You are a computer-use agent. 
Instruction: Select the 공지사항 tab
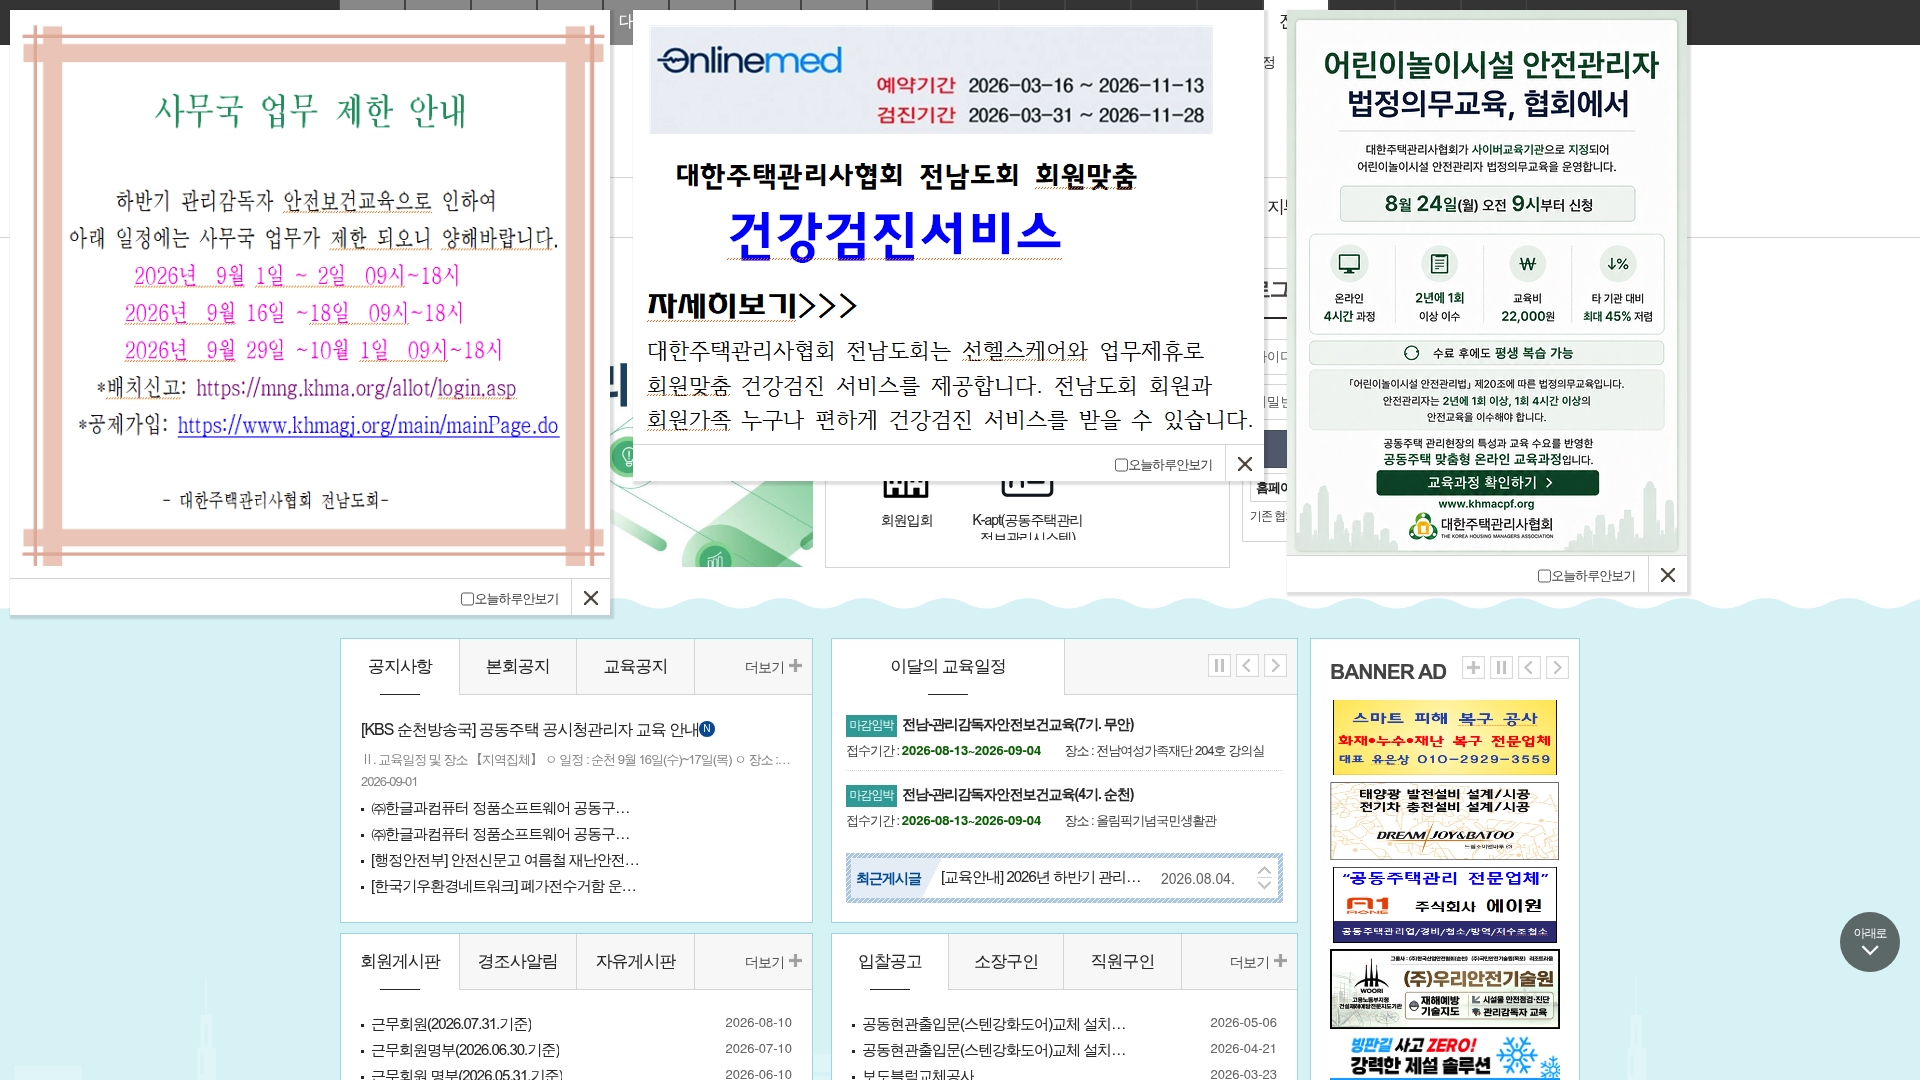[400, 667]
